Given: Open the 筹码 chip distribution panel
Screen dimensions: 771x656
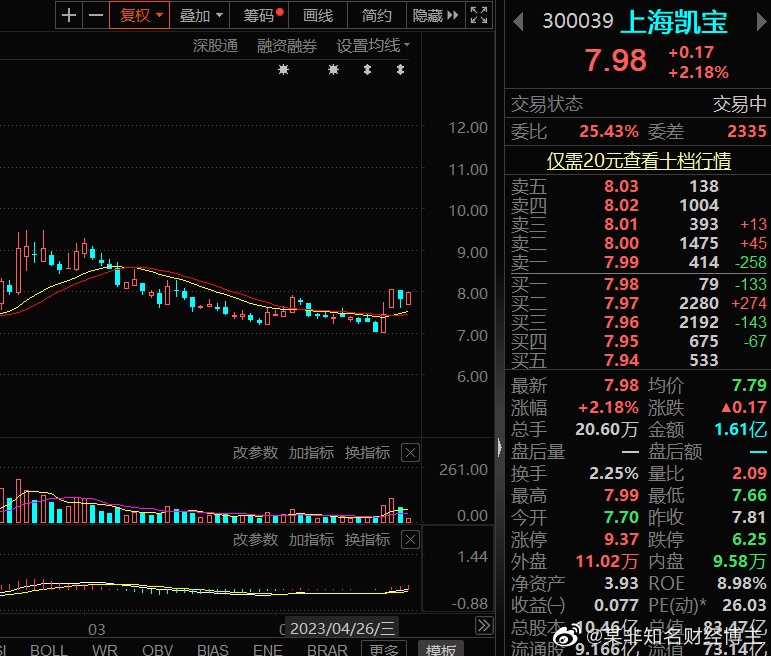Looking at the screenshot, I should (259, 15).
